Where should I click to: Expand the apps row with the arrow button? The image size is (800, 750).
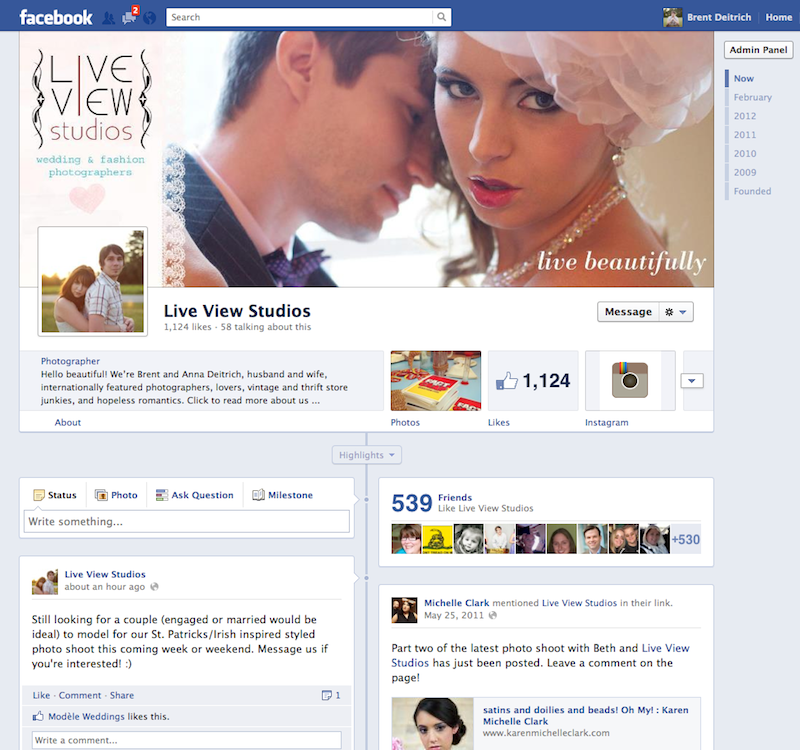[692, 381]
